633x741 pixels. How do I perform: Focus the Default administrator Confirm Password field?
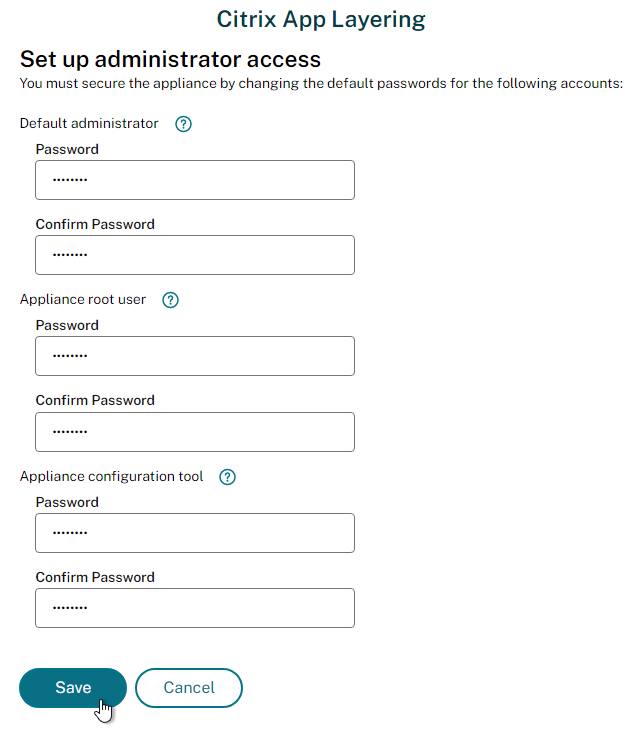tap(195, 255)
